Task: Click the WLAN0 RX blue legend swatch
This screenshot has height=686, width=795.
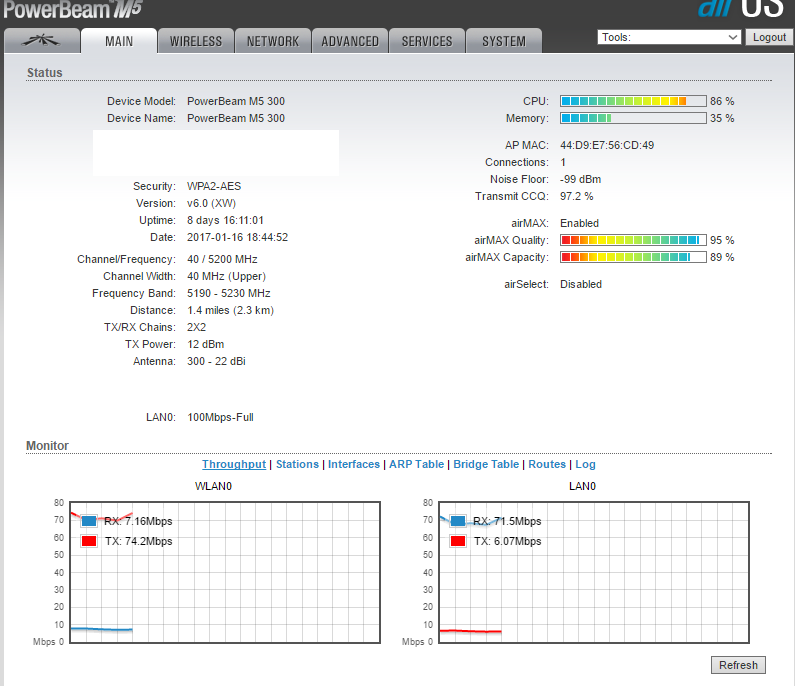Action: pyautogui.click(x=89, y=521)
